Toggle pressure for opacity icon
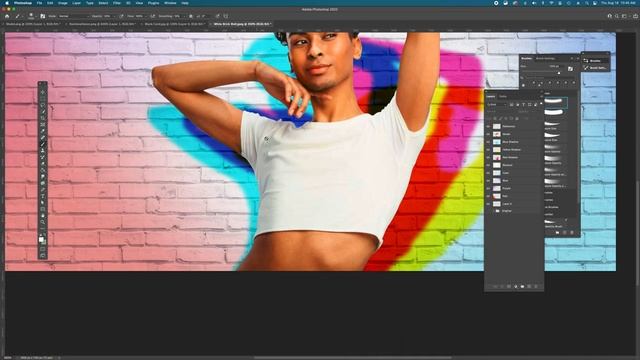The height and width of the screenshot is (360, 640). [x=121, y=16]
